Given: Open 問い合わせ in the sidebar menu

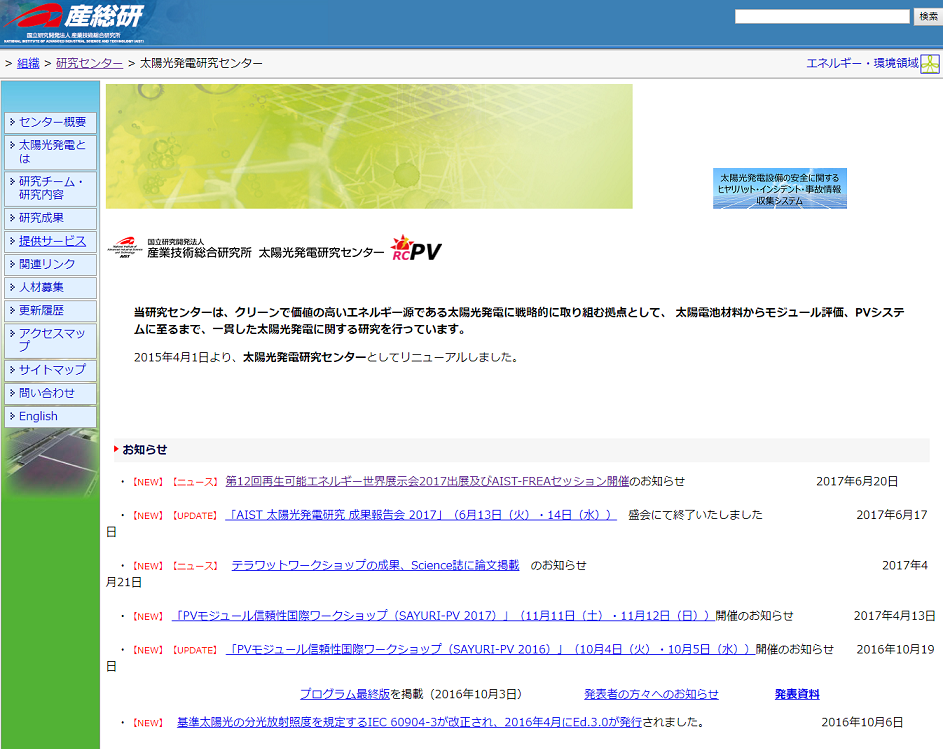Looking at the screenshot, I should 51,393.
